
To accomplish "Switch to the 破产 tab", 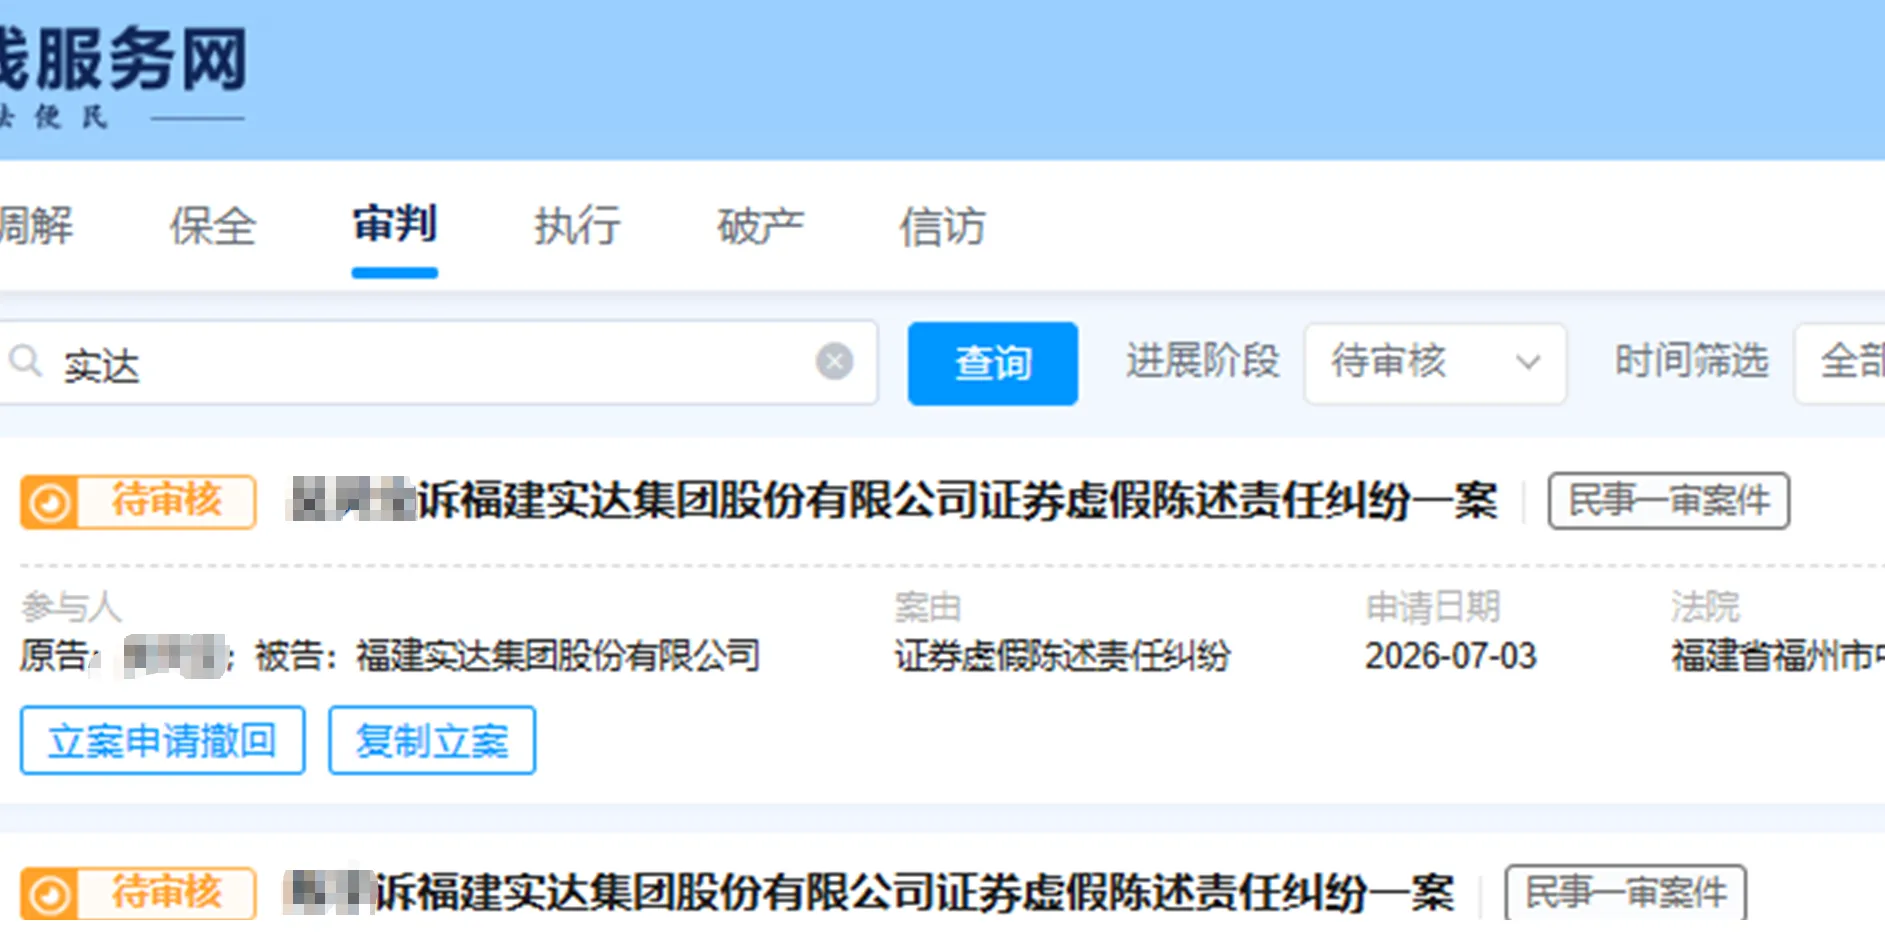I will pos(760,226).
